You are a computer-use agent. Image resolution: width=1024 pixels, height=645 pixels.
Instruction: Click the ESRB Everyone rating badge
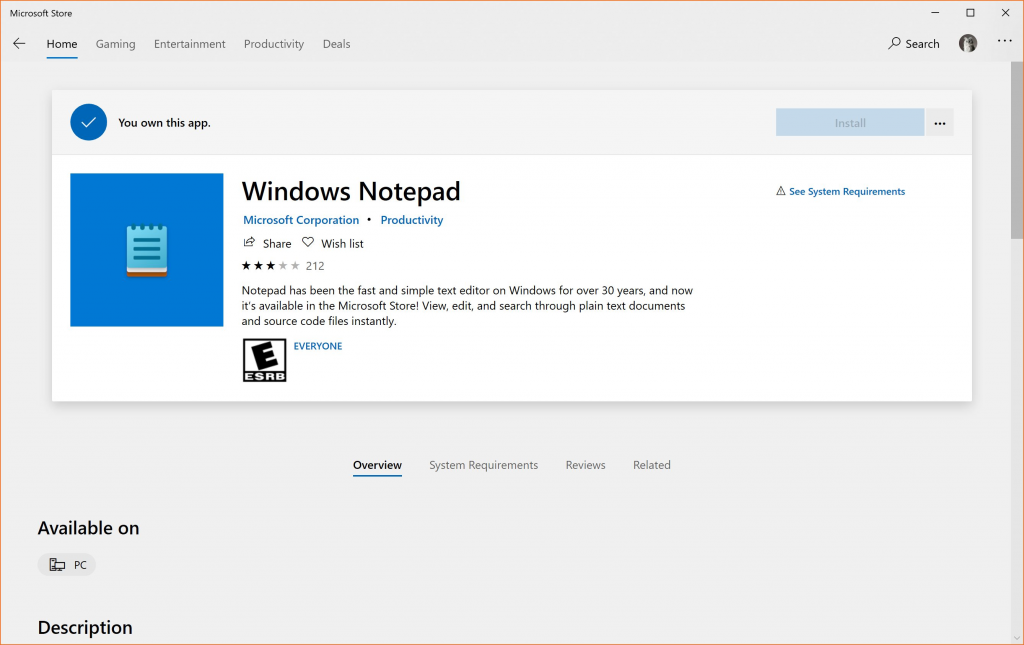(264, 360)
